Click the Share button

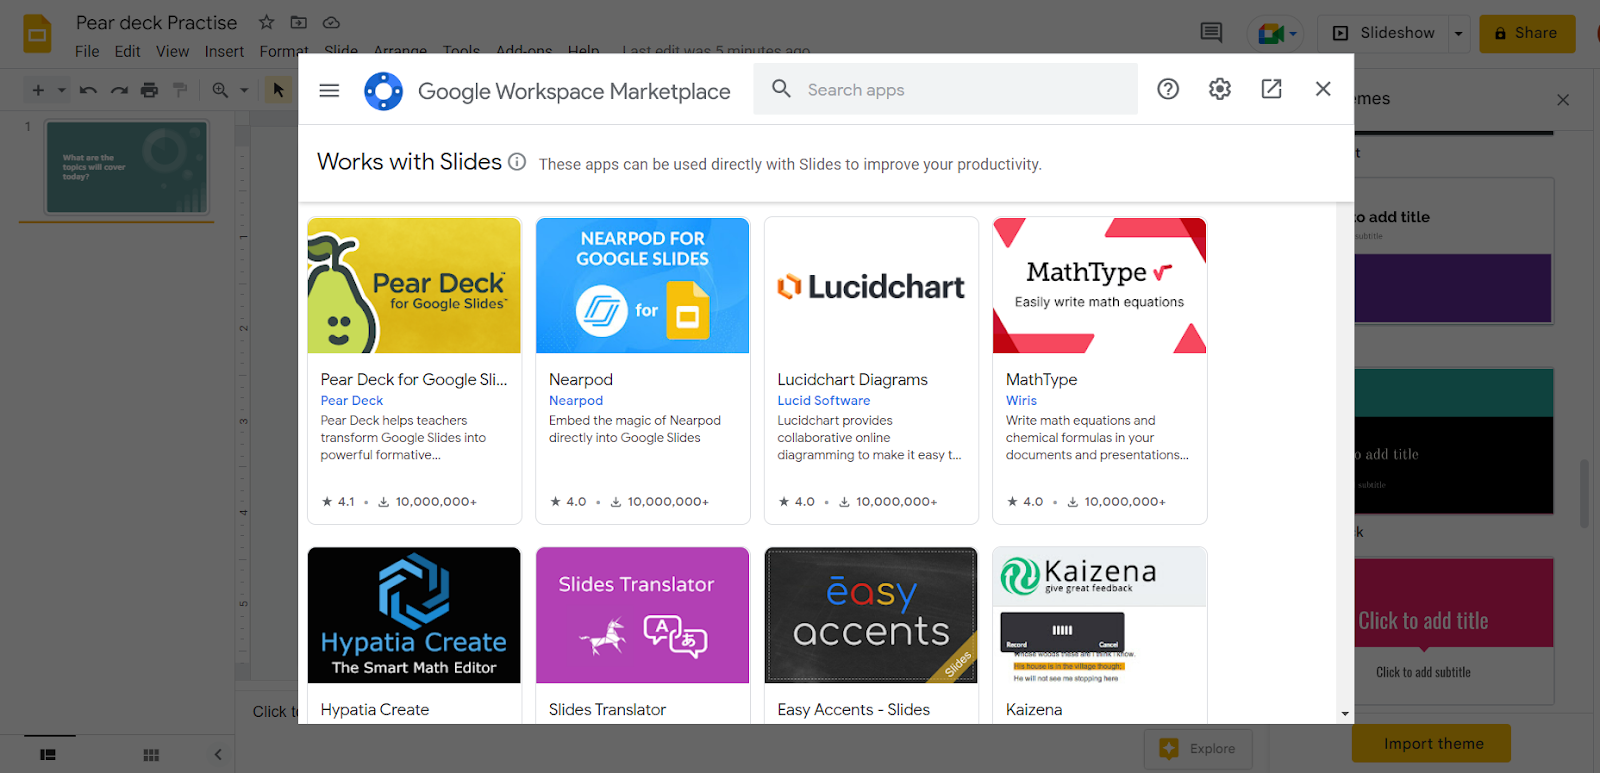click(1527, 33)
